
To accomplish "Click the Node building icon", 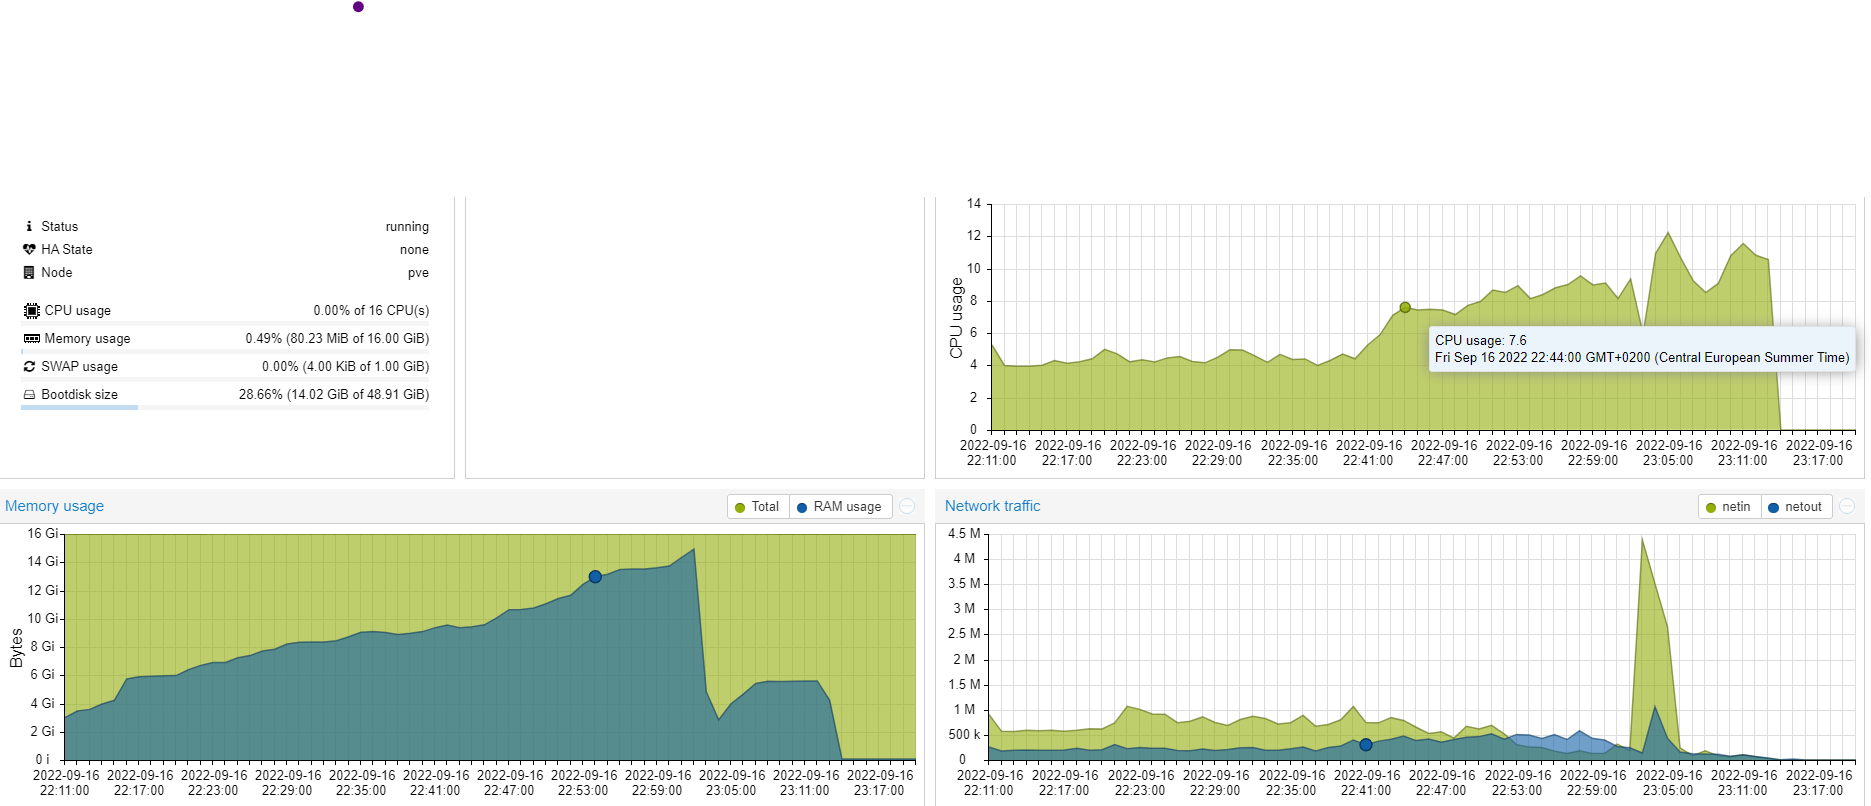I will pyautogui.click(x=29, y=272).
